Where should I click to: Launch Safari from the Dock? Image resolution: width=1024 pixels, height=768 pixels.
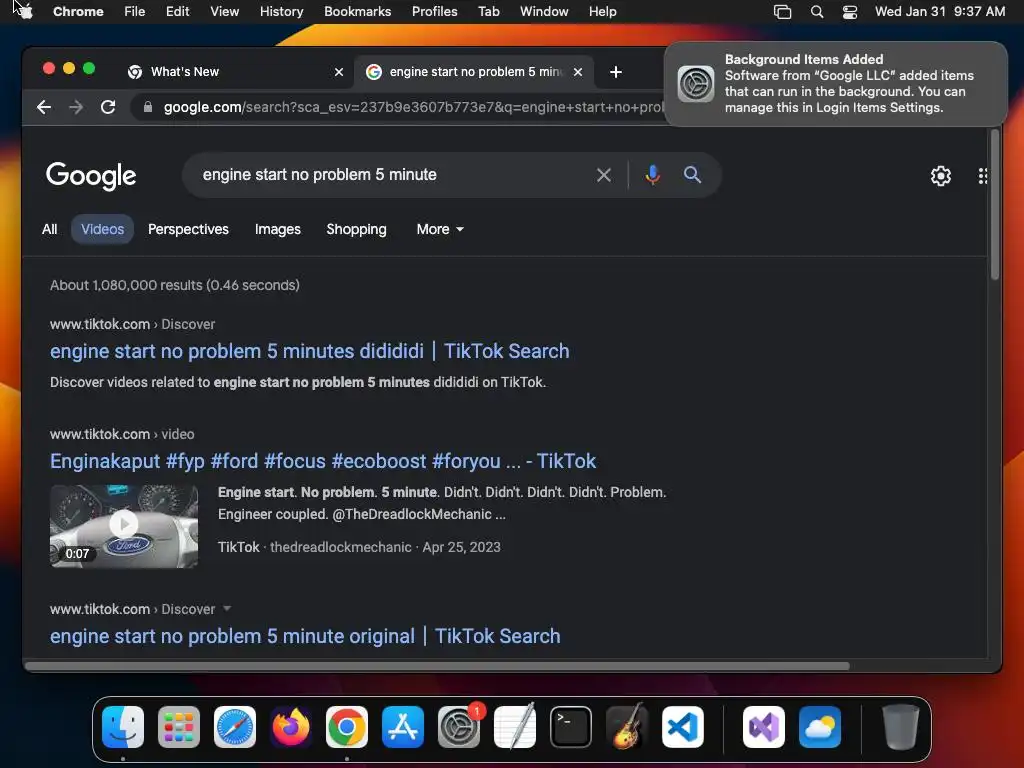click(235, 727)
